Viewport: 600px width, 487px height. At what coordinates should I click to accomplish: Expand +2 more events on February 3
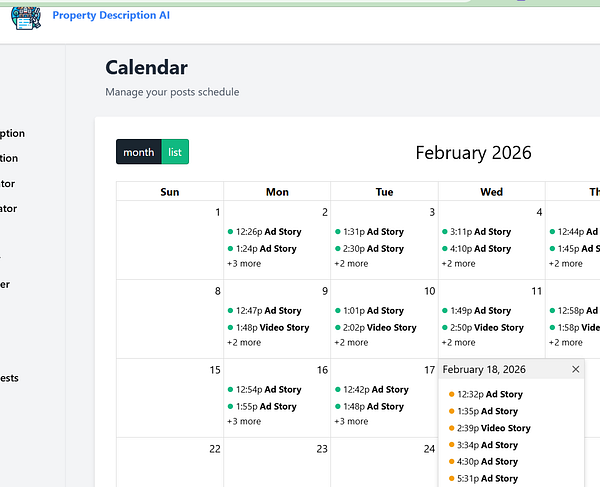(351, 264)
